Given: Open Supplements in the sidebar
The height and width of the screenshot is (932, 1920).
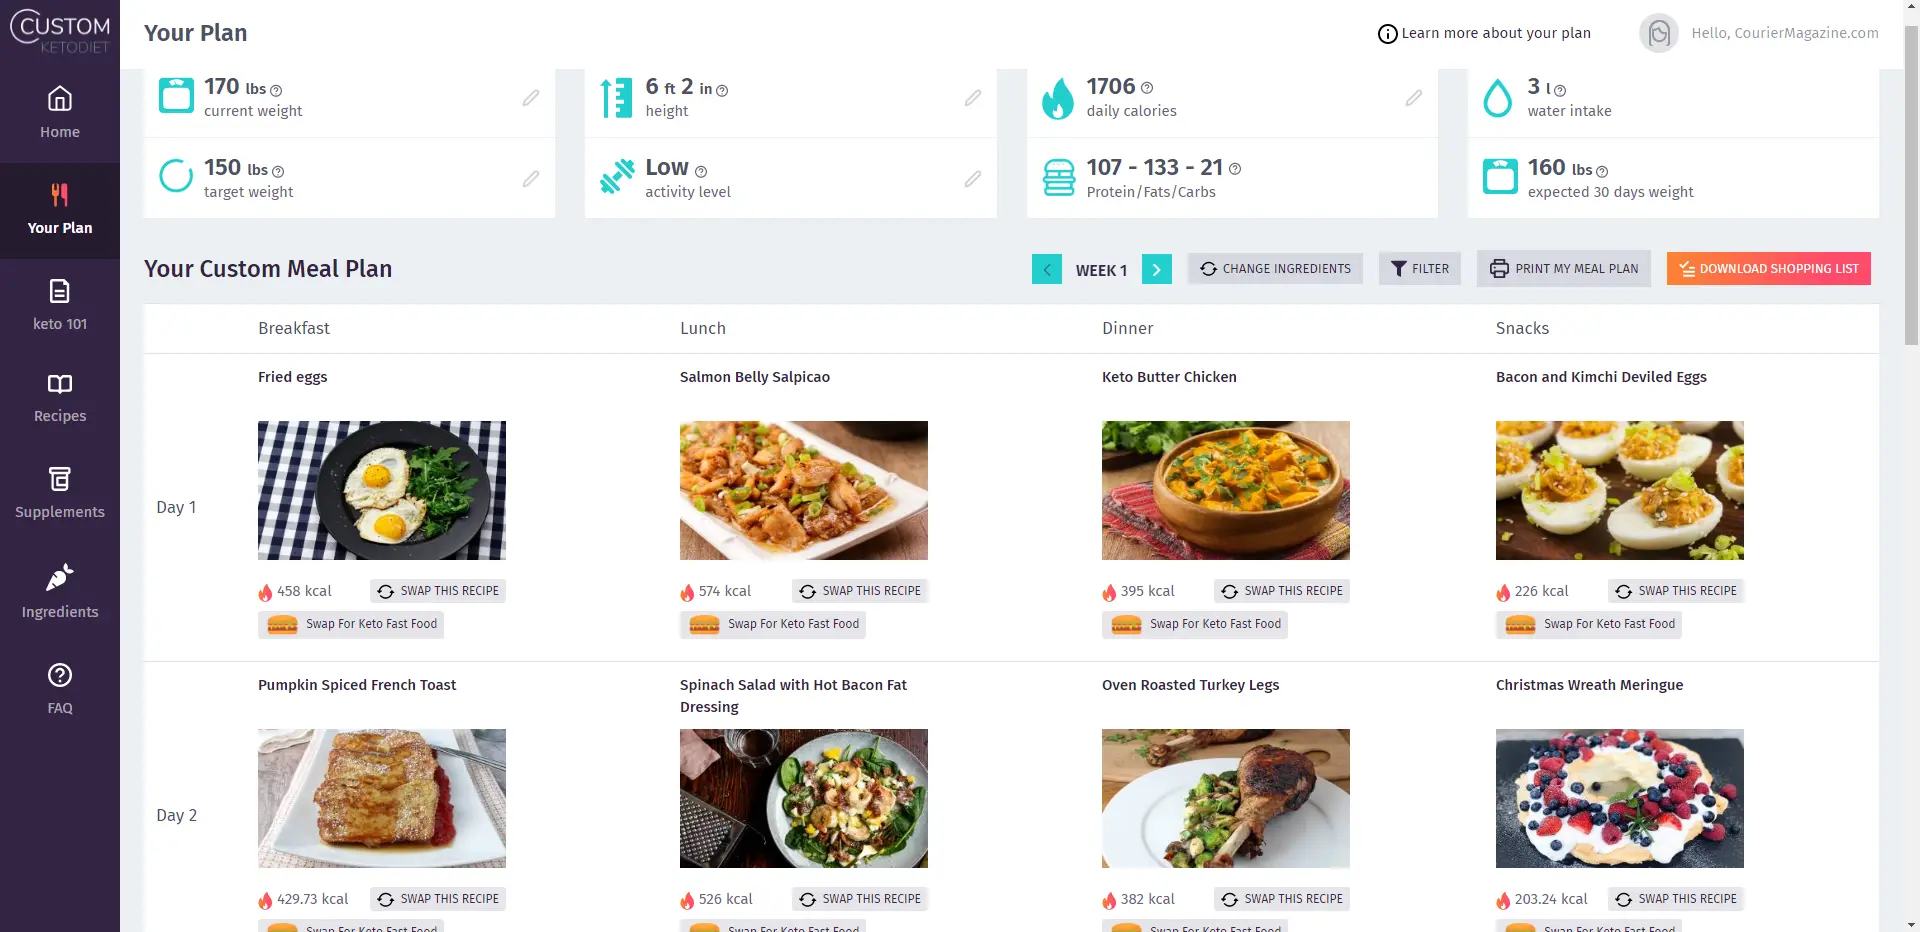Looking at the screenshot, I should point(60,494).
